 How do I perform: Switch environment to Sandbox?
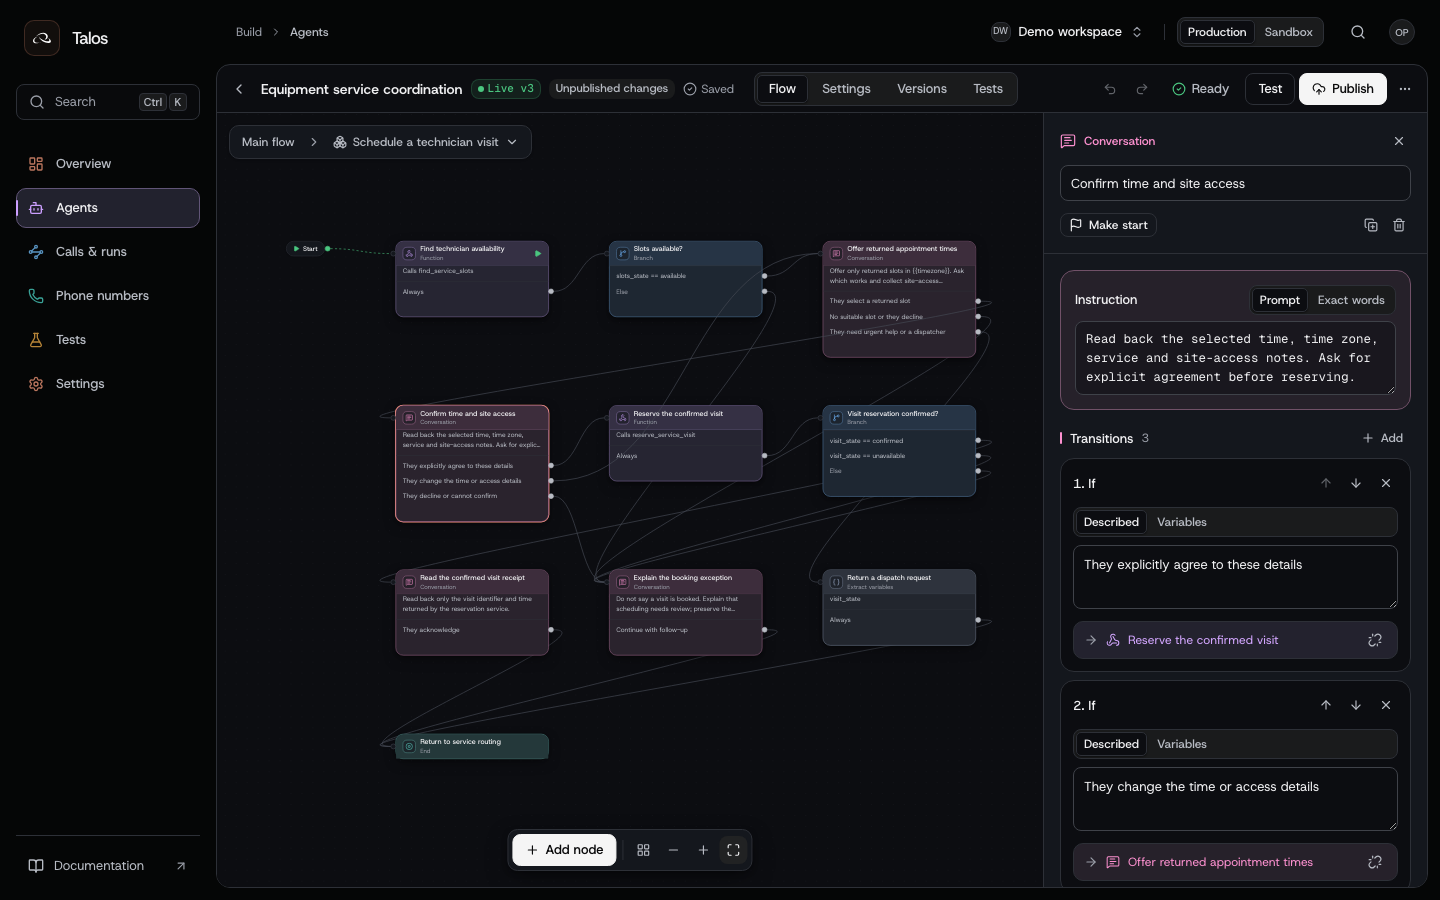1288,32
